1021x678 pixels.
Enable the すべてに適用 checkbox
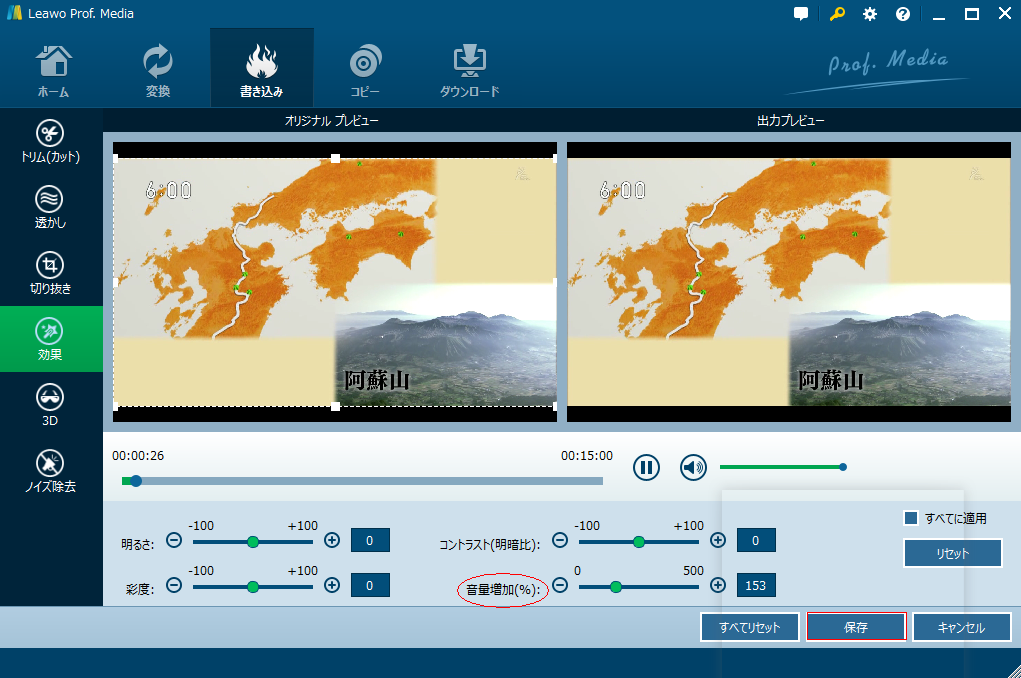tap(910, 518)
